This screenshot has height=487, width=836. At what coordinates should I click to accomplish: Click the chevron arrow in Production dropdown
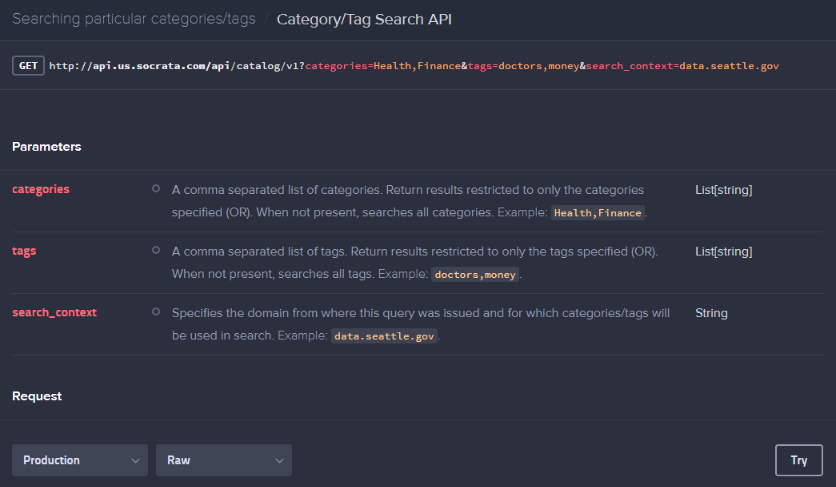[135, 460]
